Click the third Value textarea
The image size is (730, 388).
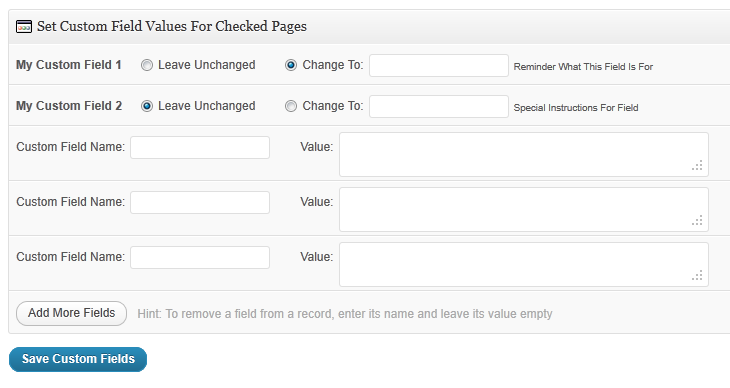pos(524,265)
